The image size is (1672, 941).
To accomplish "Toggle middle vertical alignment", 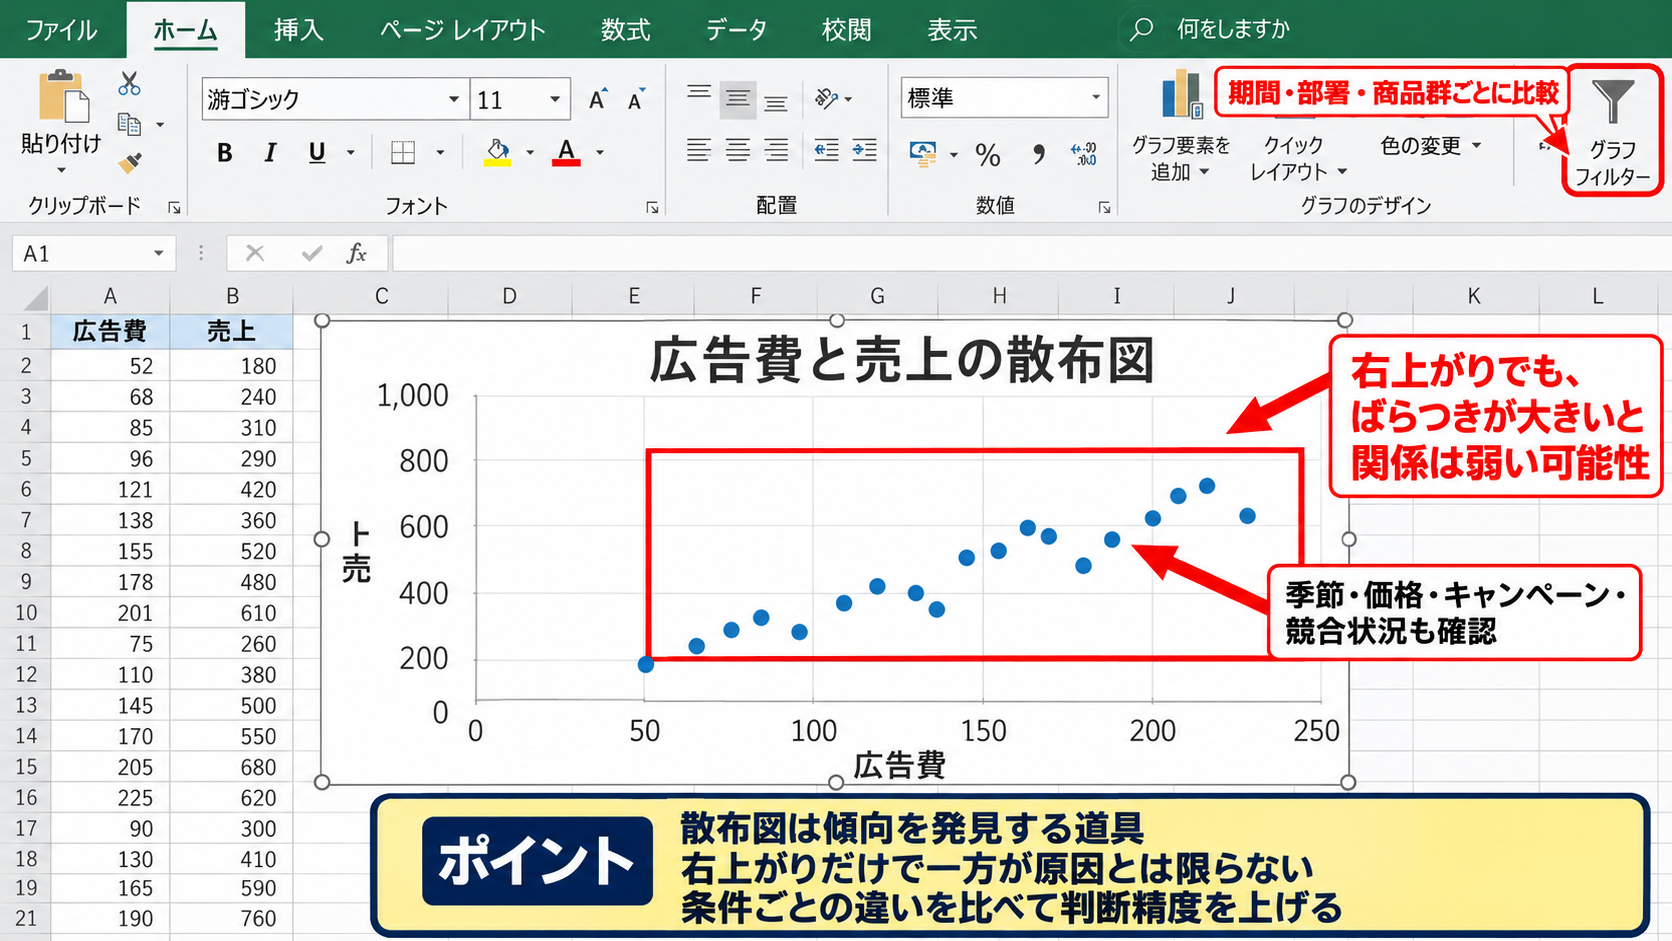I will 738,98.
